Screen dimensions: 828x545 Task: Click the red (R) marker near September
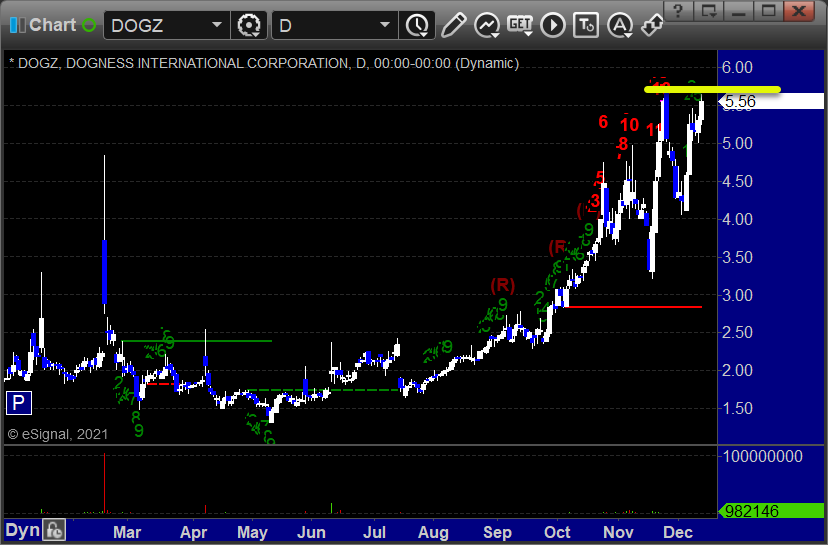(x=502, y=285)
